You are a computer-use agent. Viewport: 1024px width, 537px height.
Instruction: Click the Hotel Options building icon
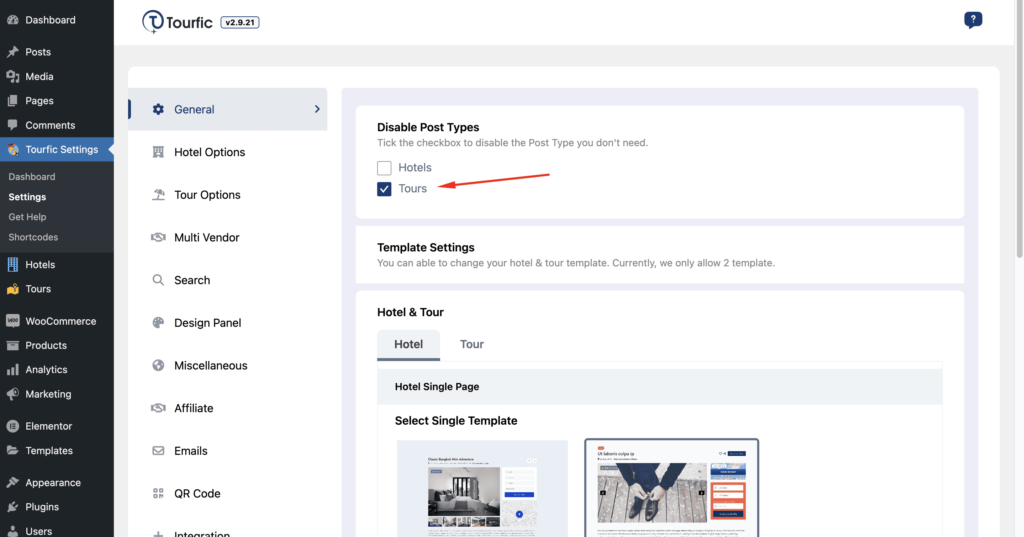158,152
